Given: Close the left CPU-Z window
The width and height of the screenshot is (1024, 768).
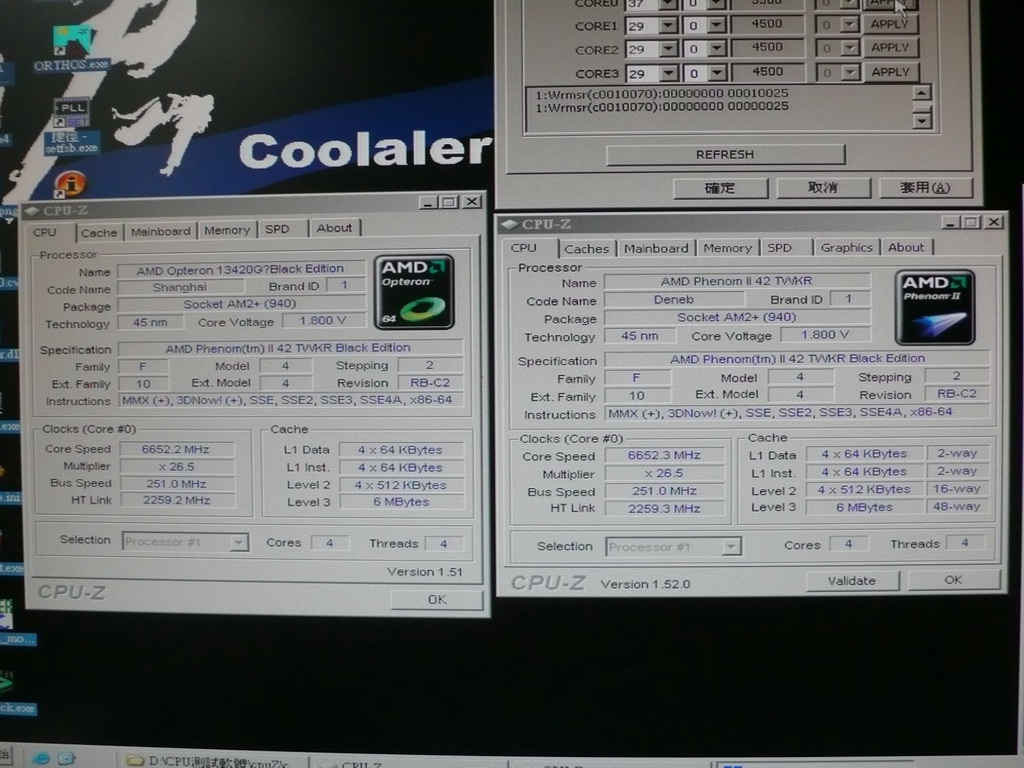Looking at the screenshot, I should [472, 202].
